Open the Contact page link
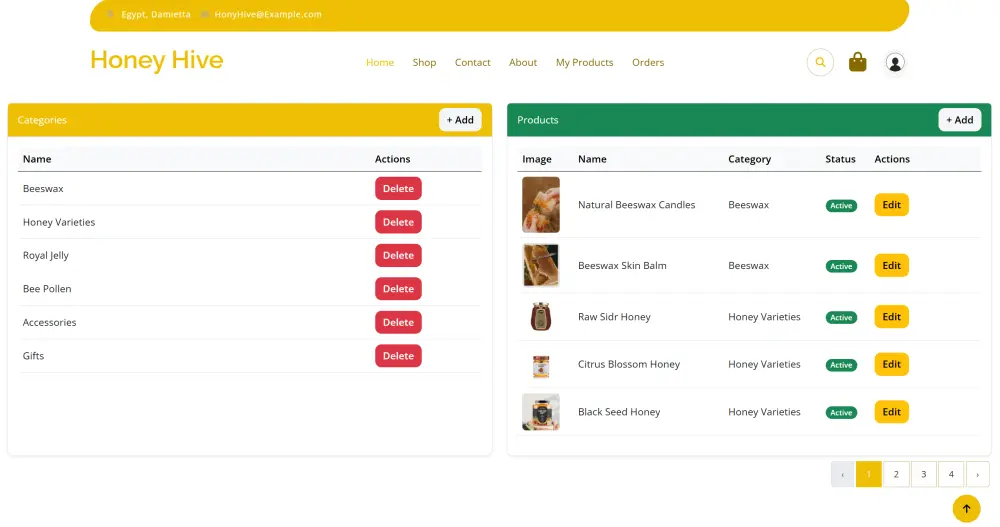This screenshot has width=1000, height=527. [x=473, y=63]
